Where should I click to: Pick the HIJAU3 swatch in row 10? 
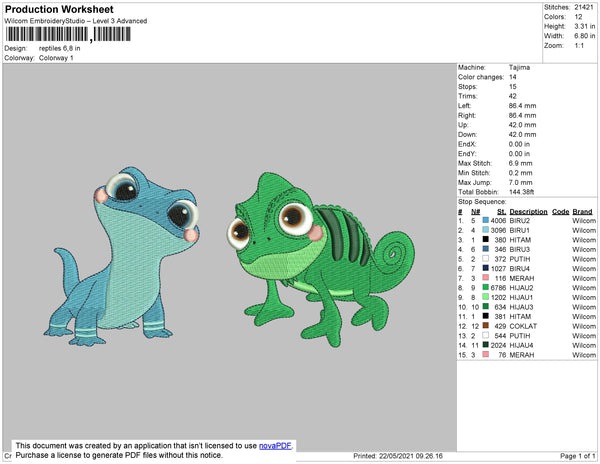click(x=486, y=307)
